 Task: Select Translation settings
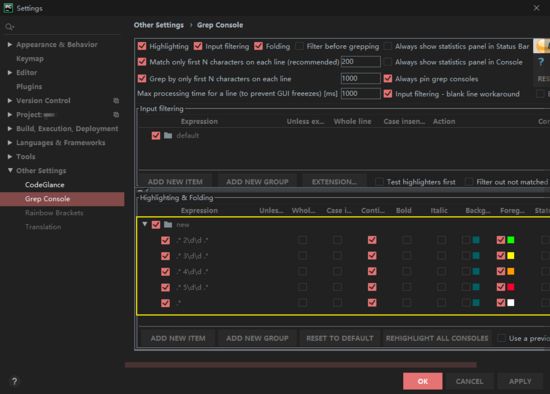(43, 227)
